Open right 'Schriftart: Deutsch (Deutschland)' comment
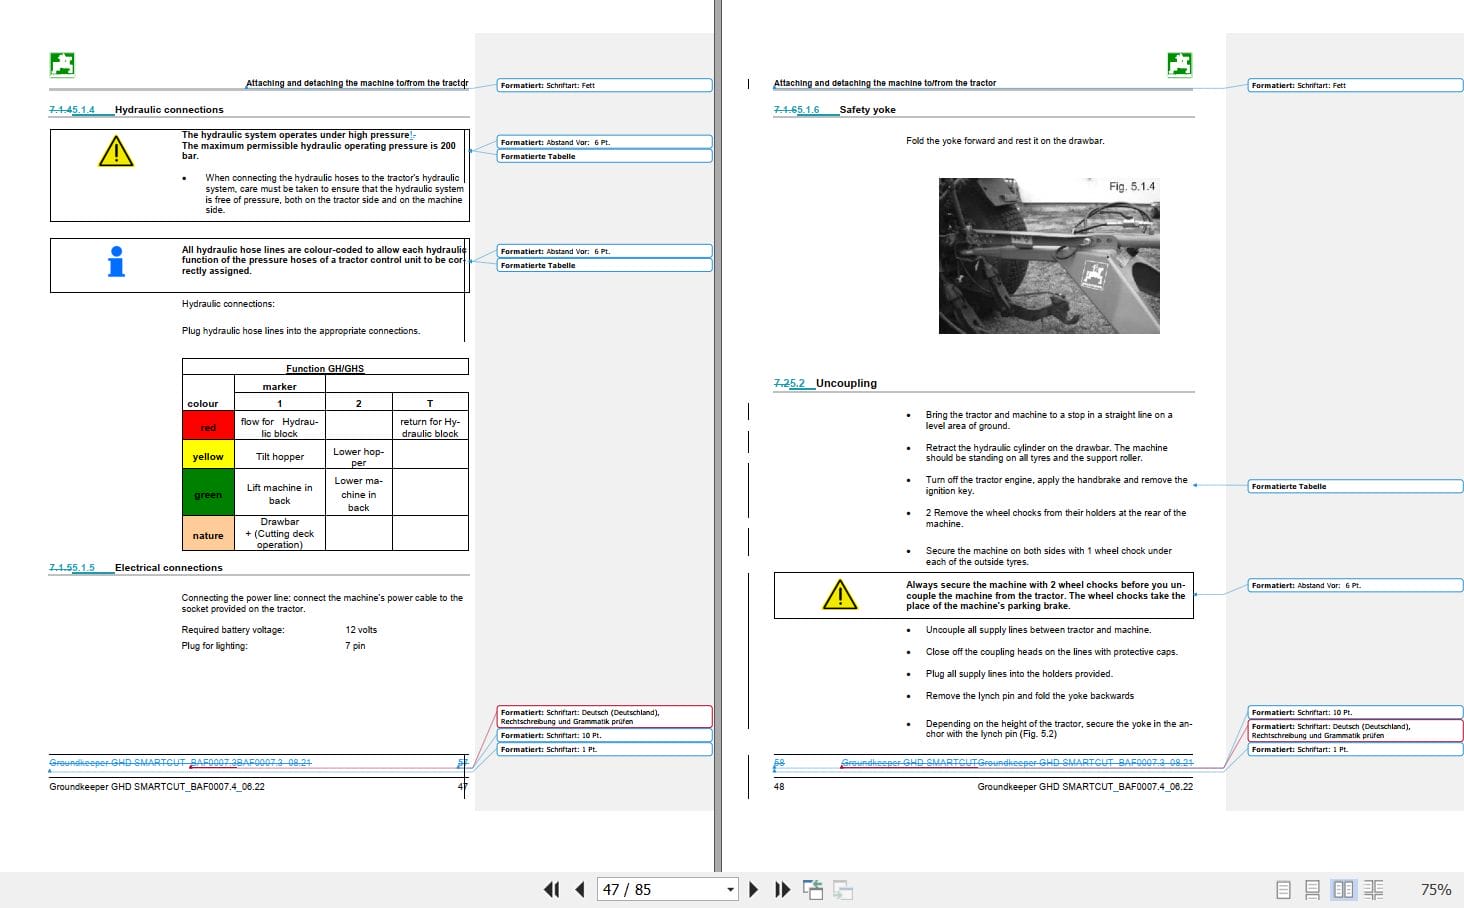This screenshot has width=1464, height=908. pos(1355,731)
